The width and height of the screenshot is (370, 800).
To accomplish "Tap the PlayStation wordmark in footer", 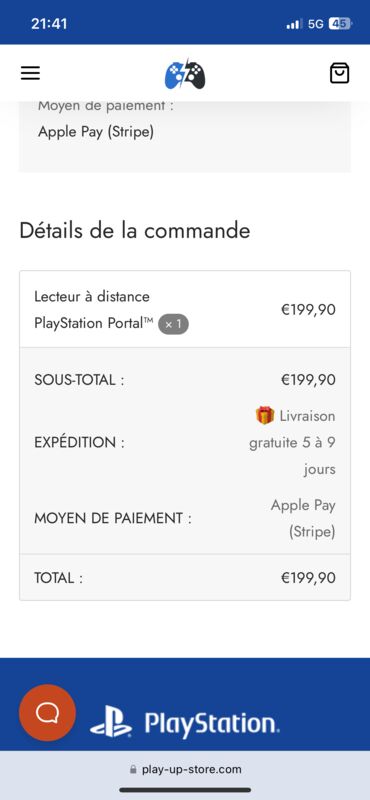I will [212, 722].
